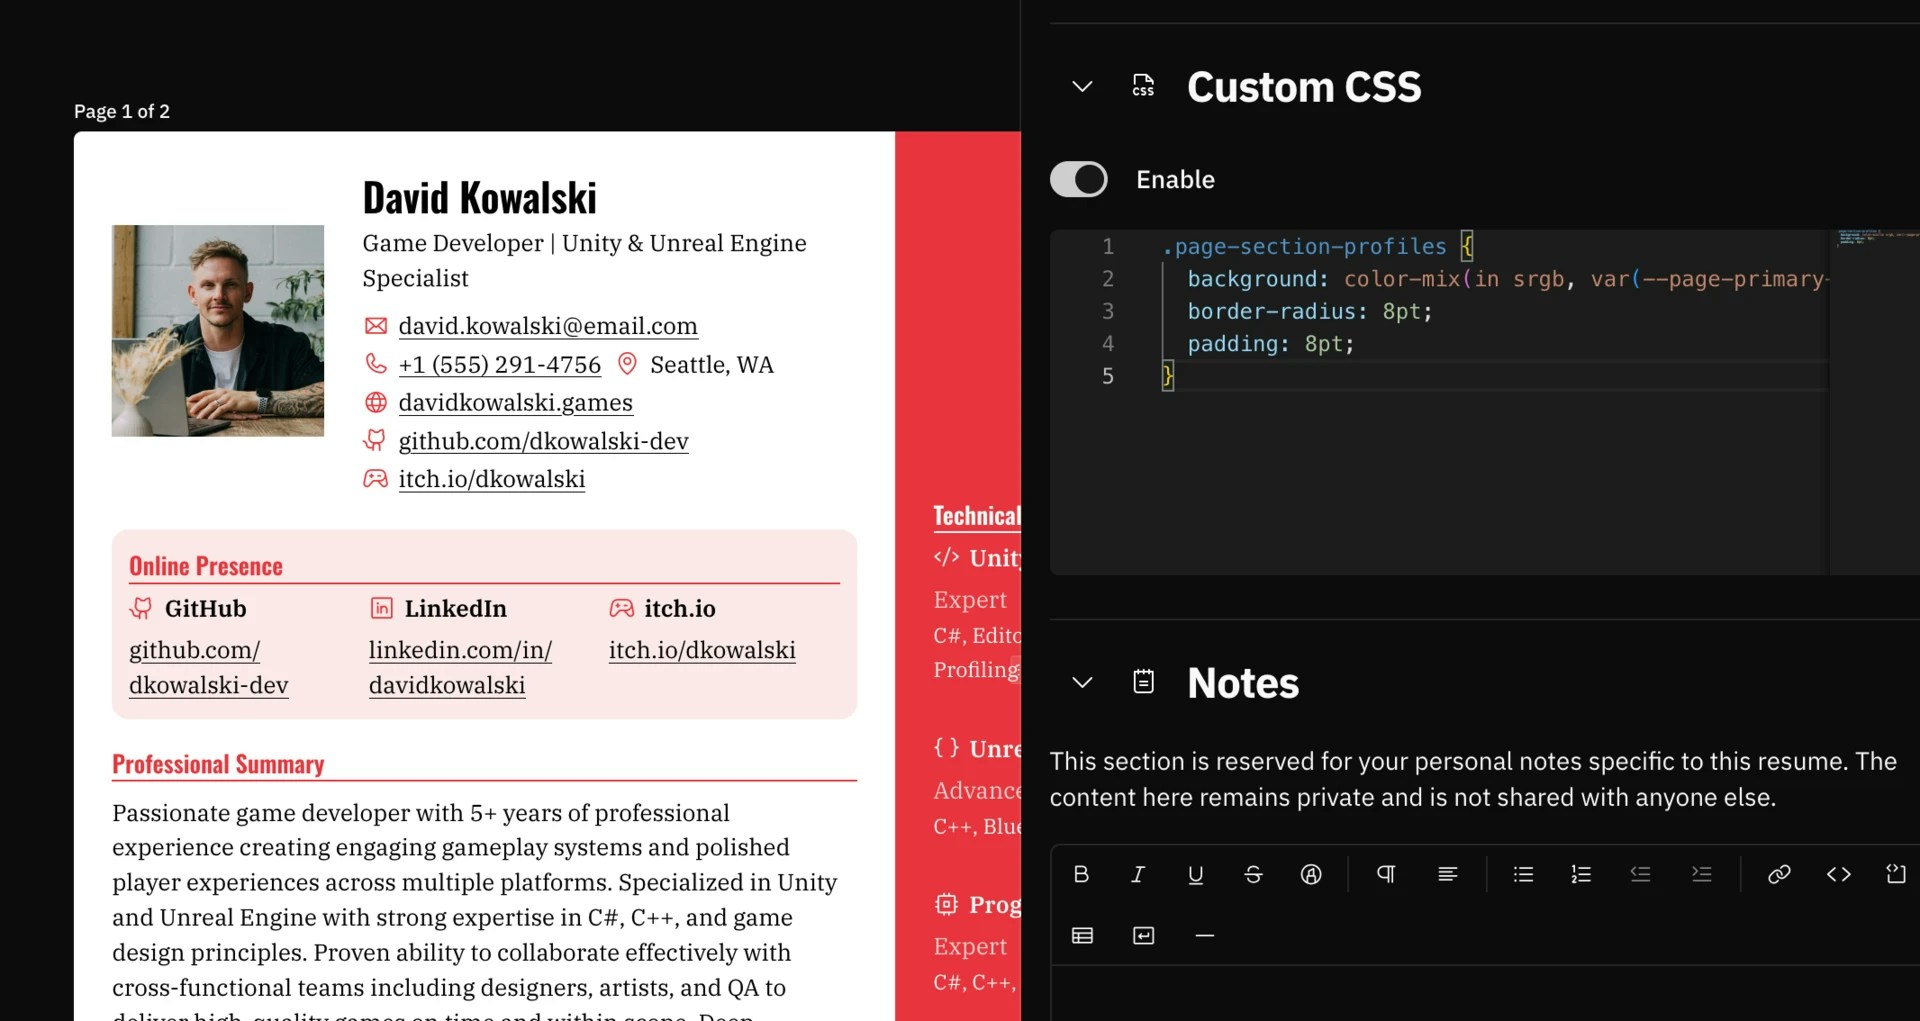This screenshot has width=1920, height=1021.
Task: Insert a hyperlink using the link icon
Action: pos(1780,874)
